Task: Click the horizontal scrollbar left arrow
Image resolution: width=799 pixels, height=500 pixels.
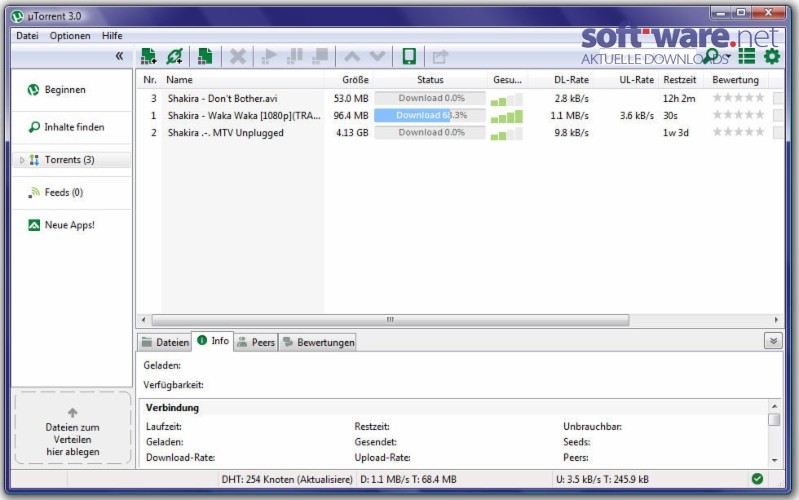Action: coord(144,320)
